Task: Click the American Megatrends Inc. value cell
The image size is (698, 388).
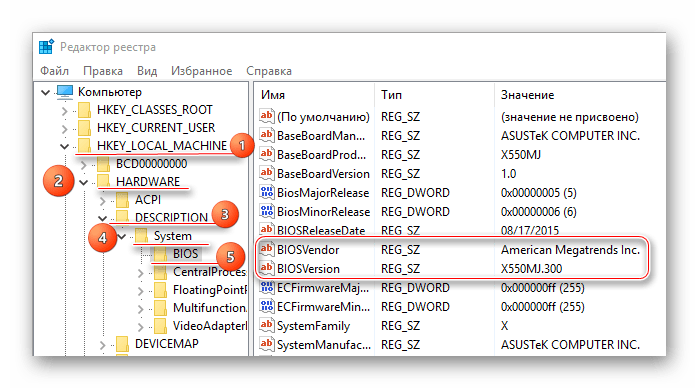Action: (x=570, y=250)
